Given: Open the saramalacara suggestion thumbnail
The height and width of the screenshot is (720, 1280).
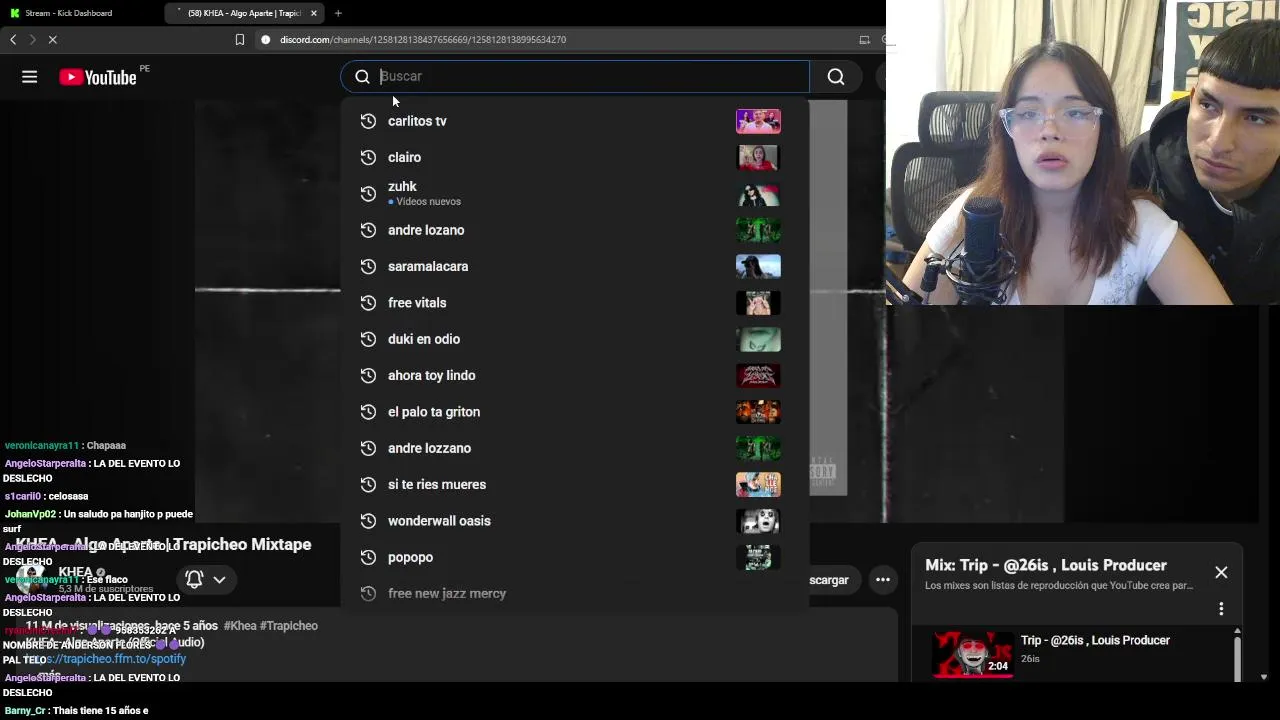Looking at the screenshot, I should (758, 266).
